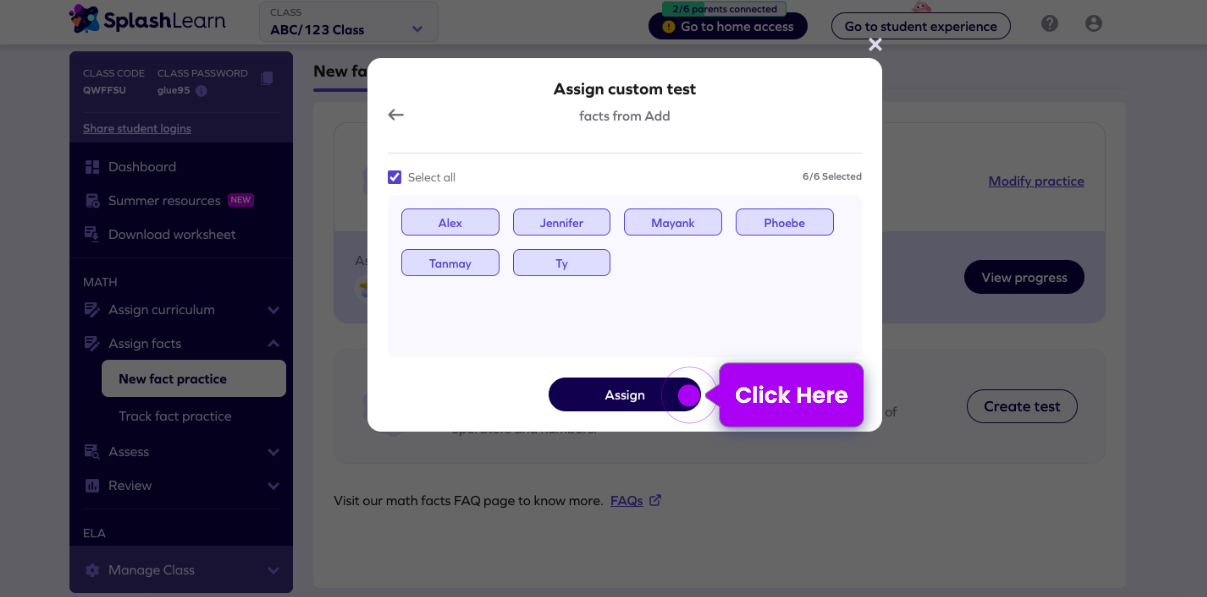Viewport: 1207px width, 597px height.
Task: Select Summer resources menu item
Action: (164, 201)
